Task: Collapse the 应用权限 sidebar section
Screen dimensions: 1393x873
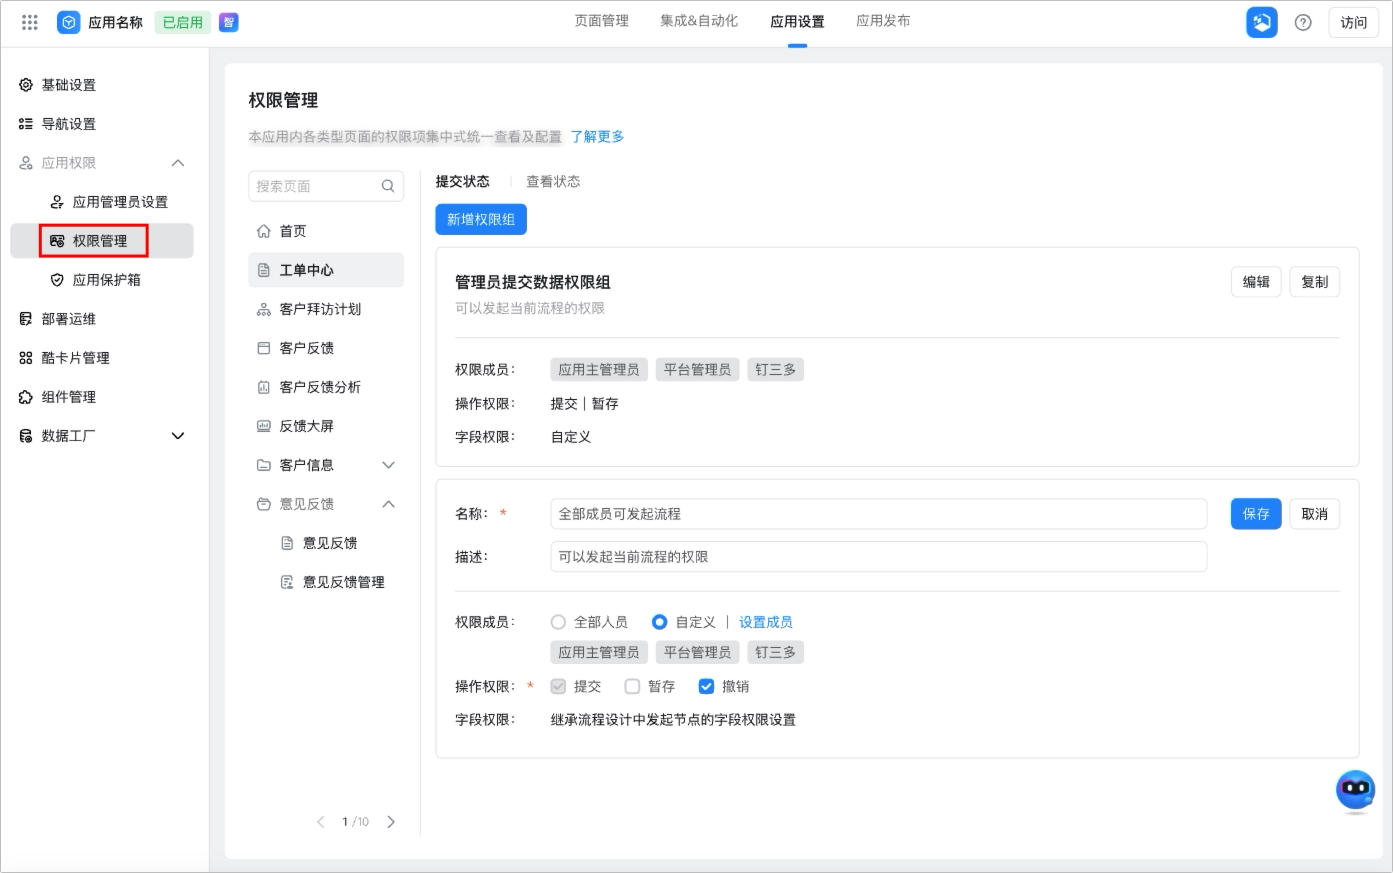Action: [x=178, y=163]
